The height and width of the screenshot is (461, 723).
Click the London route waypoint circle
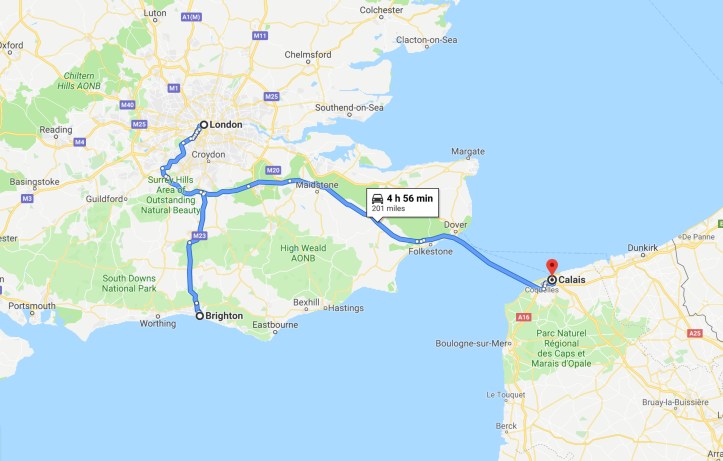(204, 124)
